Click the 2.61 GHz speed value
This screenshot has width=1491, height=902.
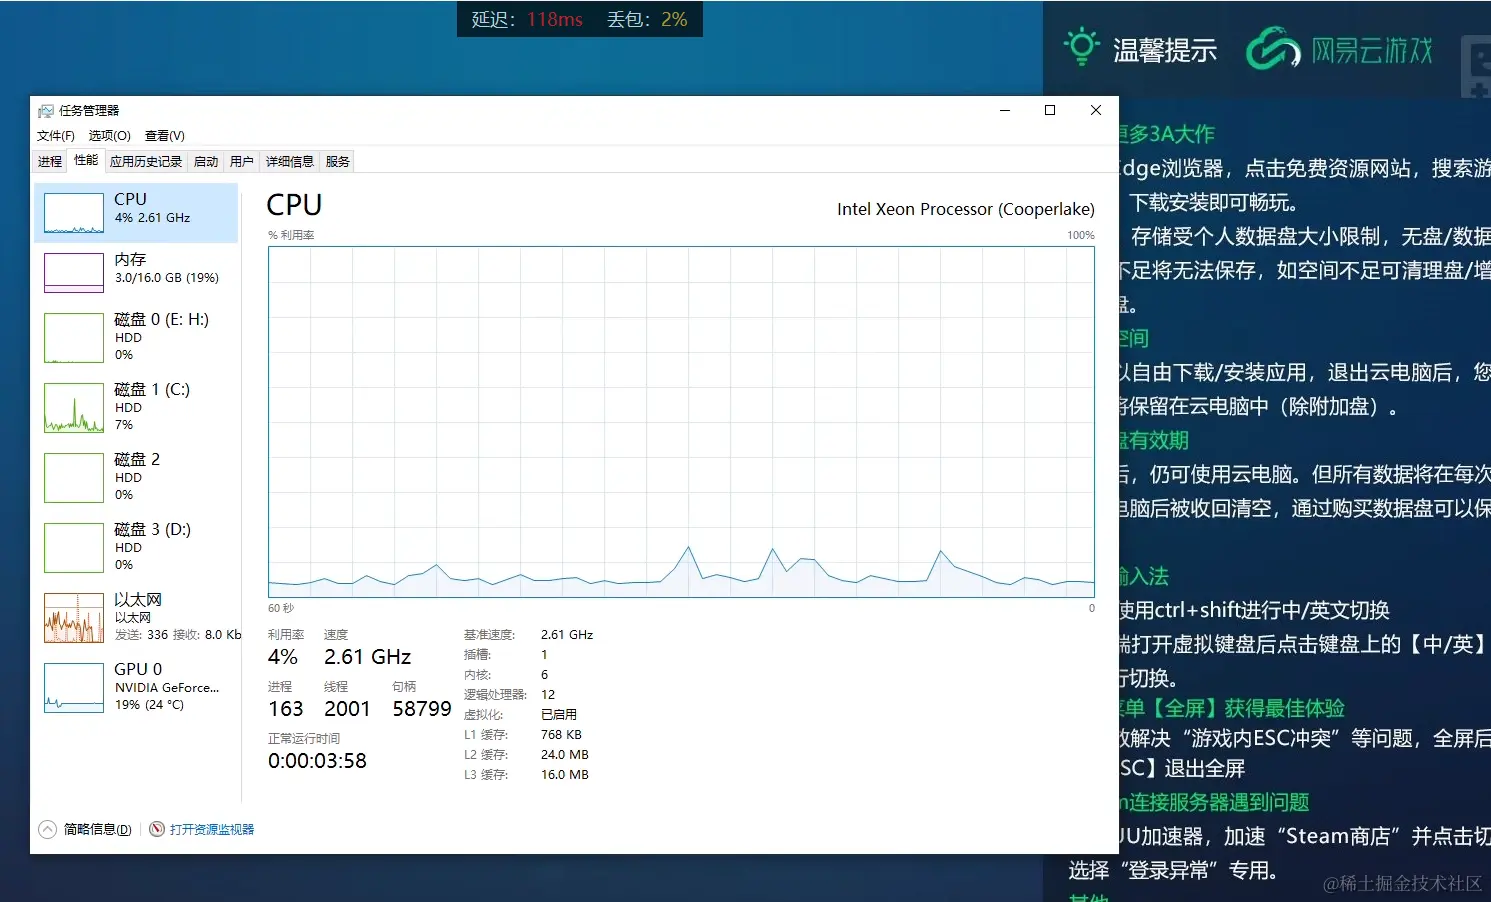(x=368, y=657)
